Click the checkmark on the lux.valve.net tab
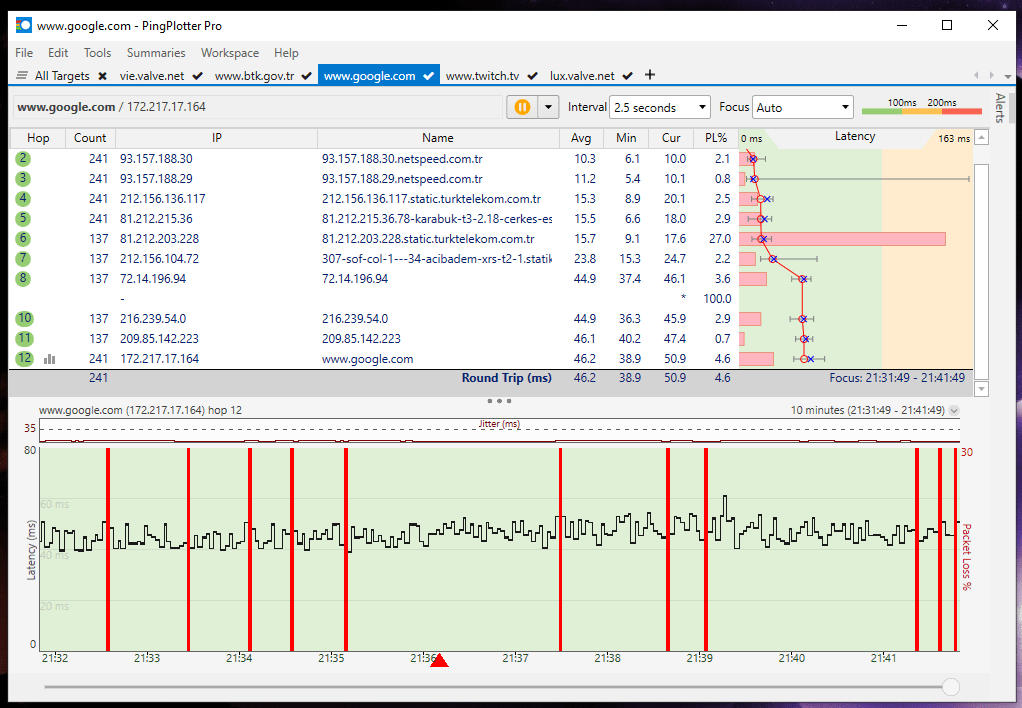 (x=628, y=76)
